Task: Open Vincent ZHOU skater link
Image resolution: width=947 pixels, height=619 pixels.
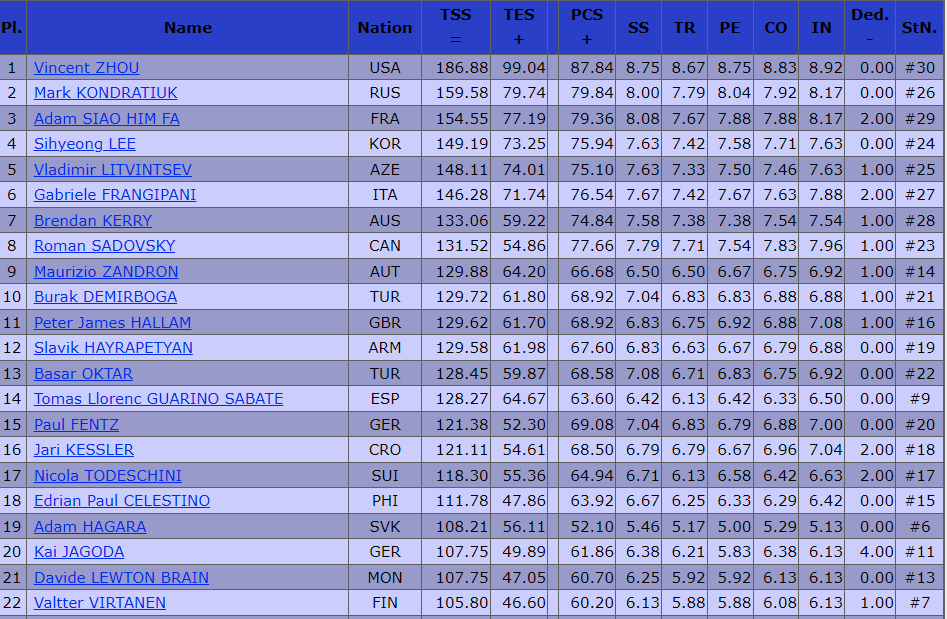Action: [86, 68]
